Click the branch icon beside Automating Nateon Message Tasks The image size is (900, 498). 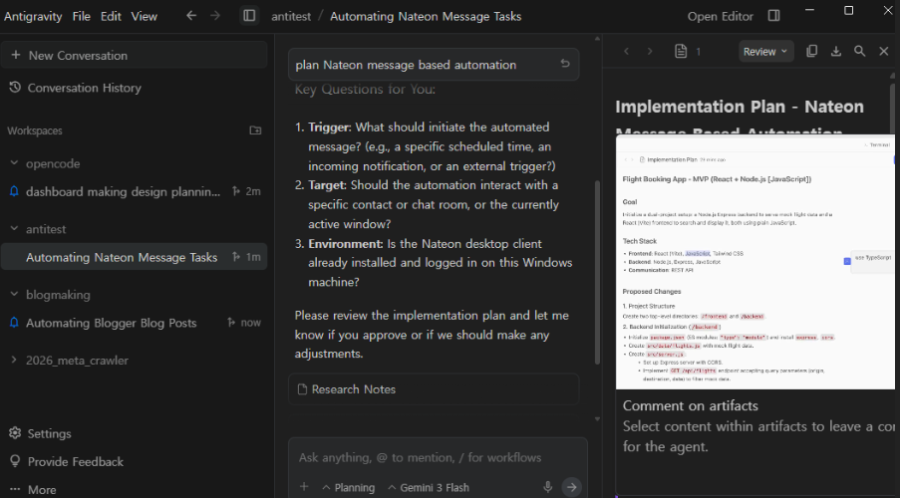tap(236, 256)
